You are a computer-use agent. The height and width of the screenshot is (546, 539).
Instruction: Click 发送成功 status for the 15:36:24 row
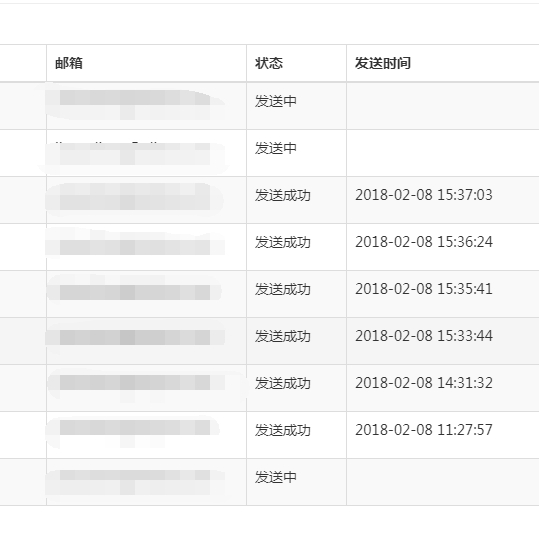pyautogui.click(x=283, y=242)
